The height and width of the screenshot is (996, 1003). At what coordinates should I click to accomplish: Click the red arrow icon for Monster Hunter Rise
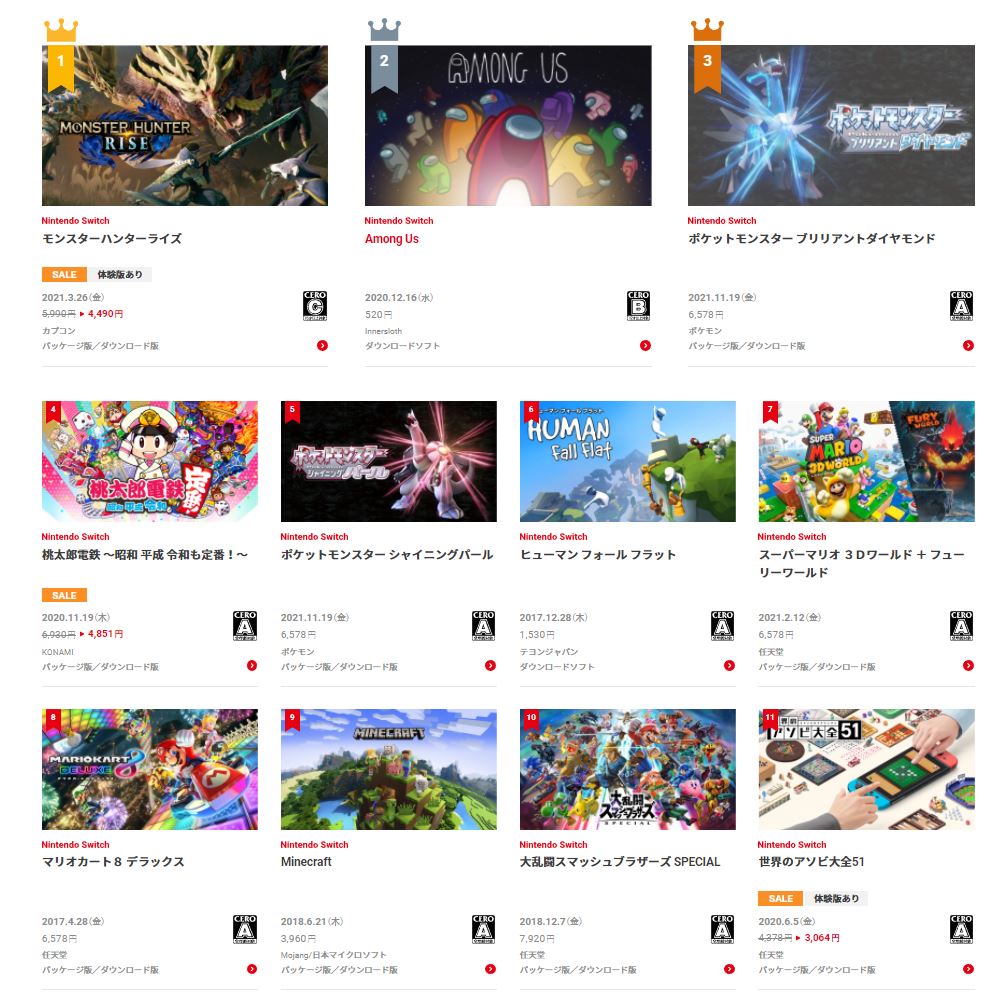322,345
